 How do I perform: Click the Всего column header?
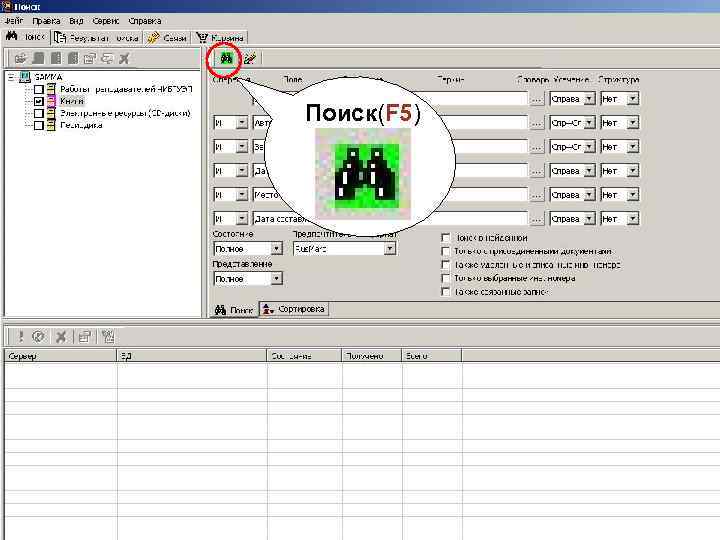pyautogui.click(x=432, y=356)
